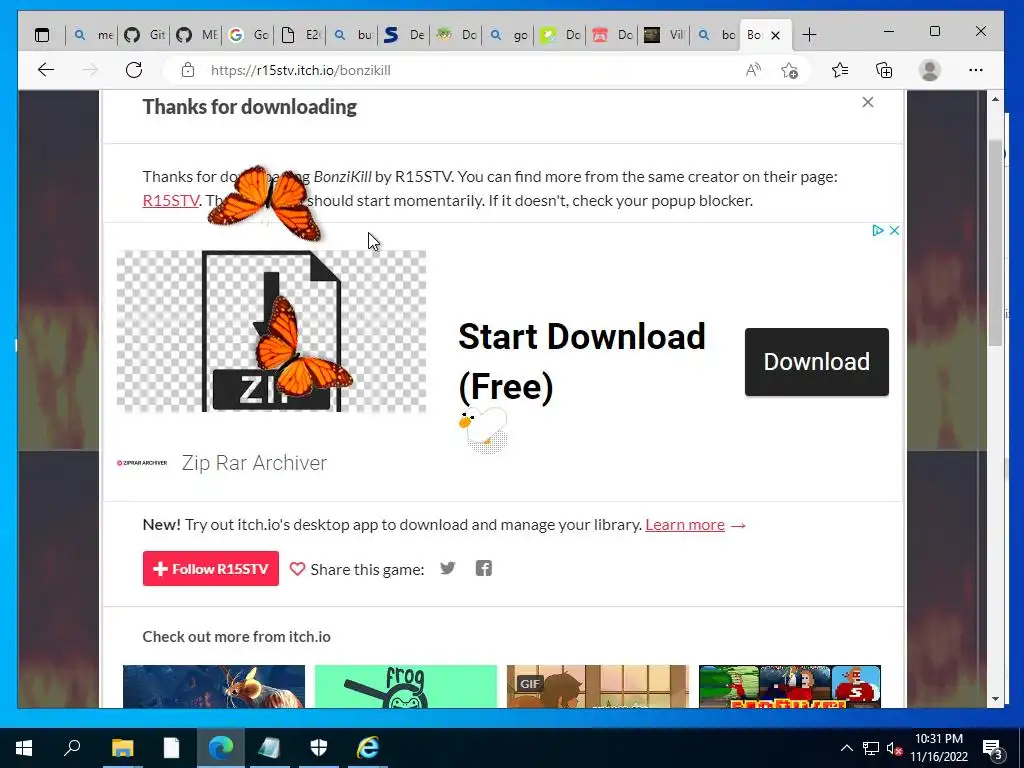Screen dimensions: 1024x768
Task: Switch to the 'ME' GitHub tab
Action: click(x=197, y=35)
